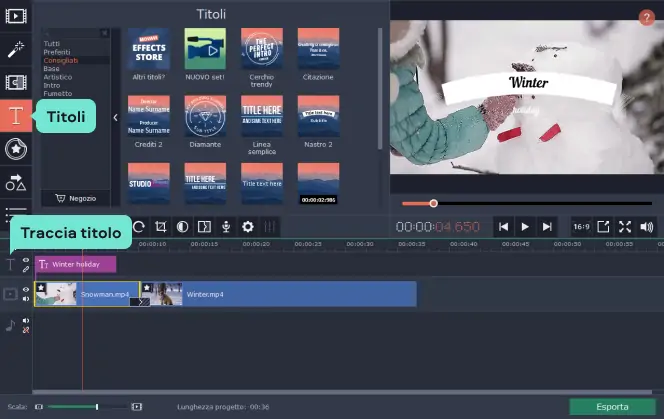Image resolution: width=664 pixels, height=419 pixels.
Task: Toggle title track visibility eye
Action: 26,260
